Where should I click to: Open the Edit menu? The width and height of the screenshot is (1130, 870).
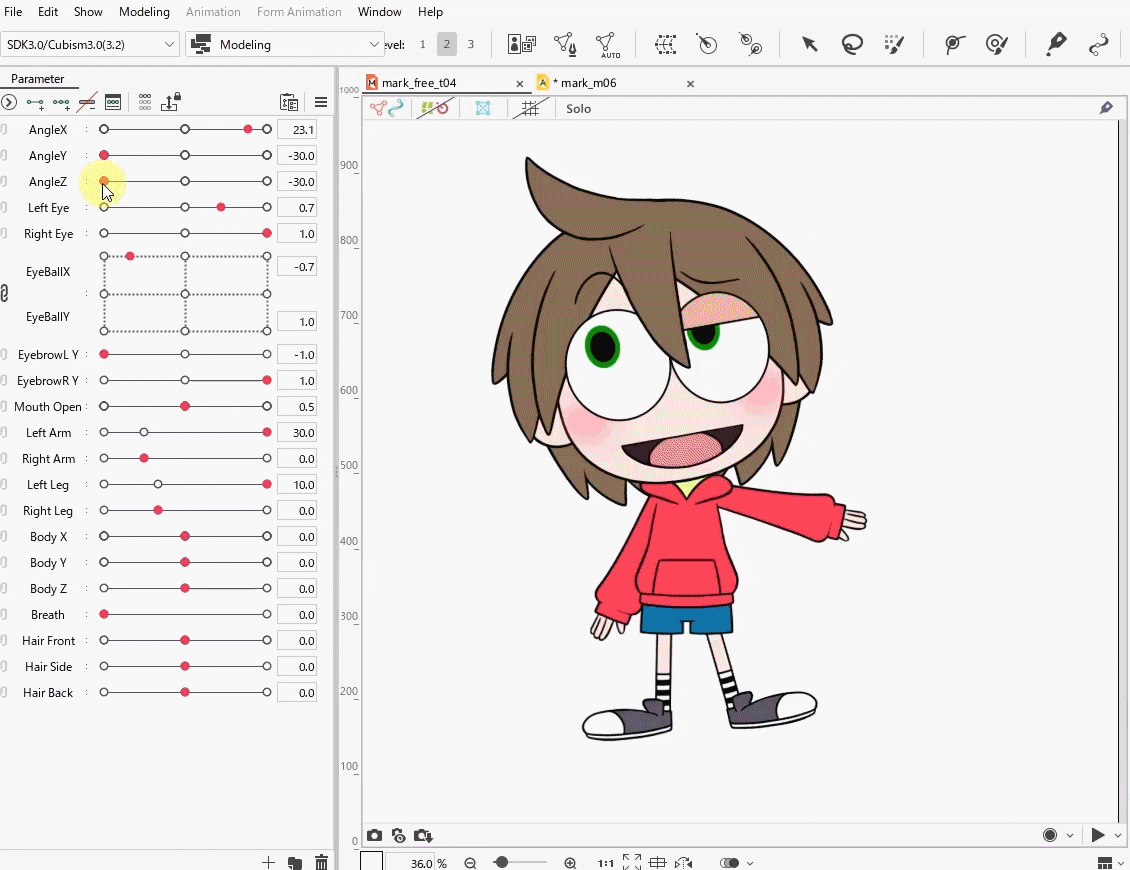click(x=48, y=12)
